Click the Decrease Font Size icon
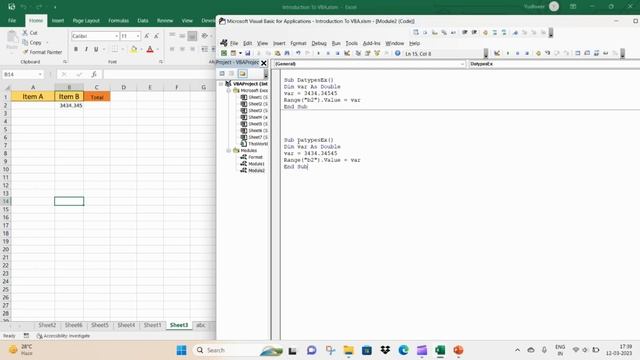This screenshot has height=360, width=640. coord(156,36)
